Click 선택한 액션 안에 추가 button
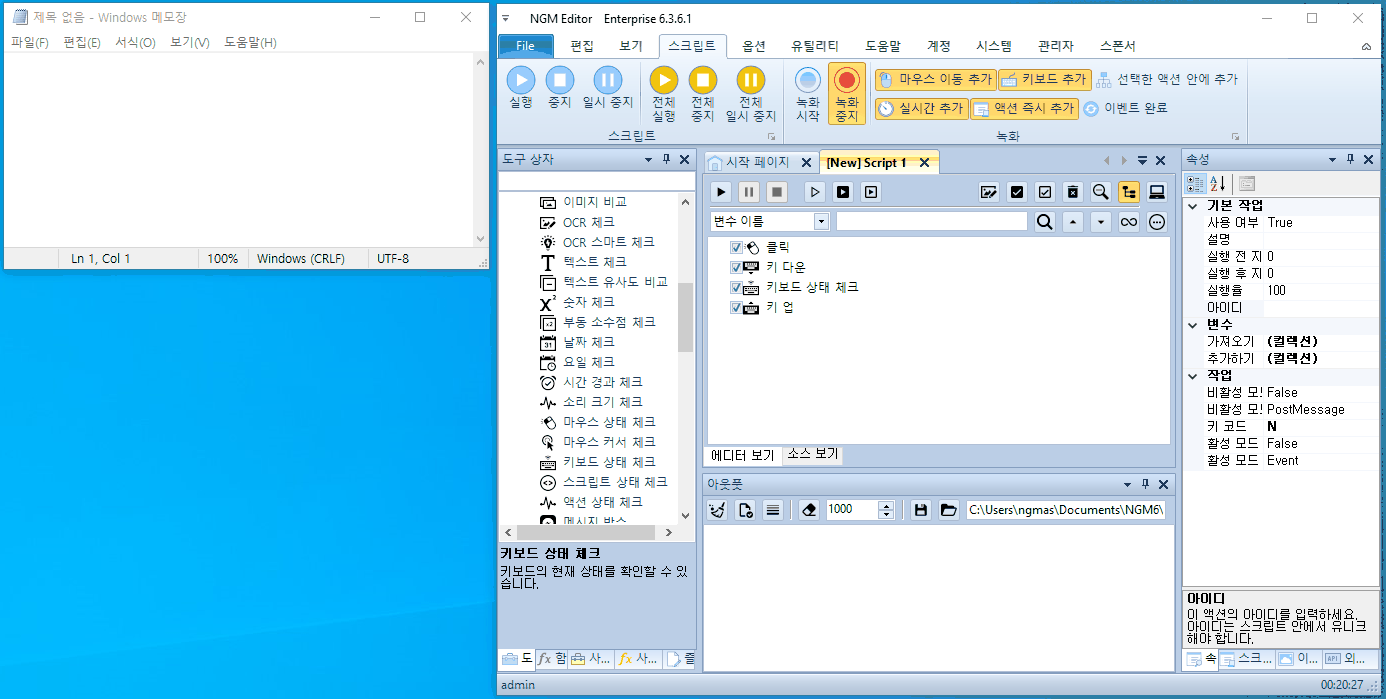The height and width of the screenshot is (699, 1386). tap(1167, 79)
